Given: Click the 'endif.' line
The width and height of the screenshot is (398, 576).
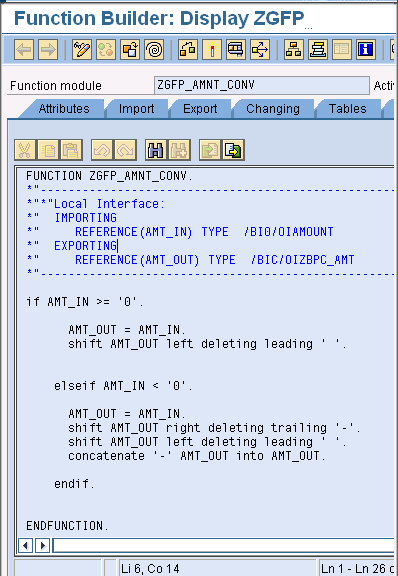Looking at the screenshot, I should pyautogui.click(x=74, y=484).
